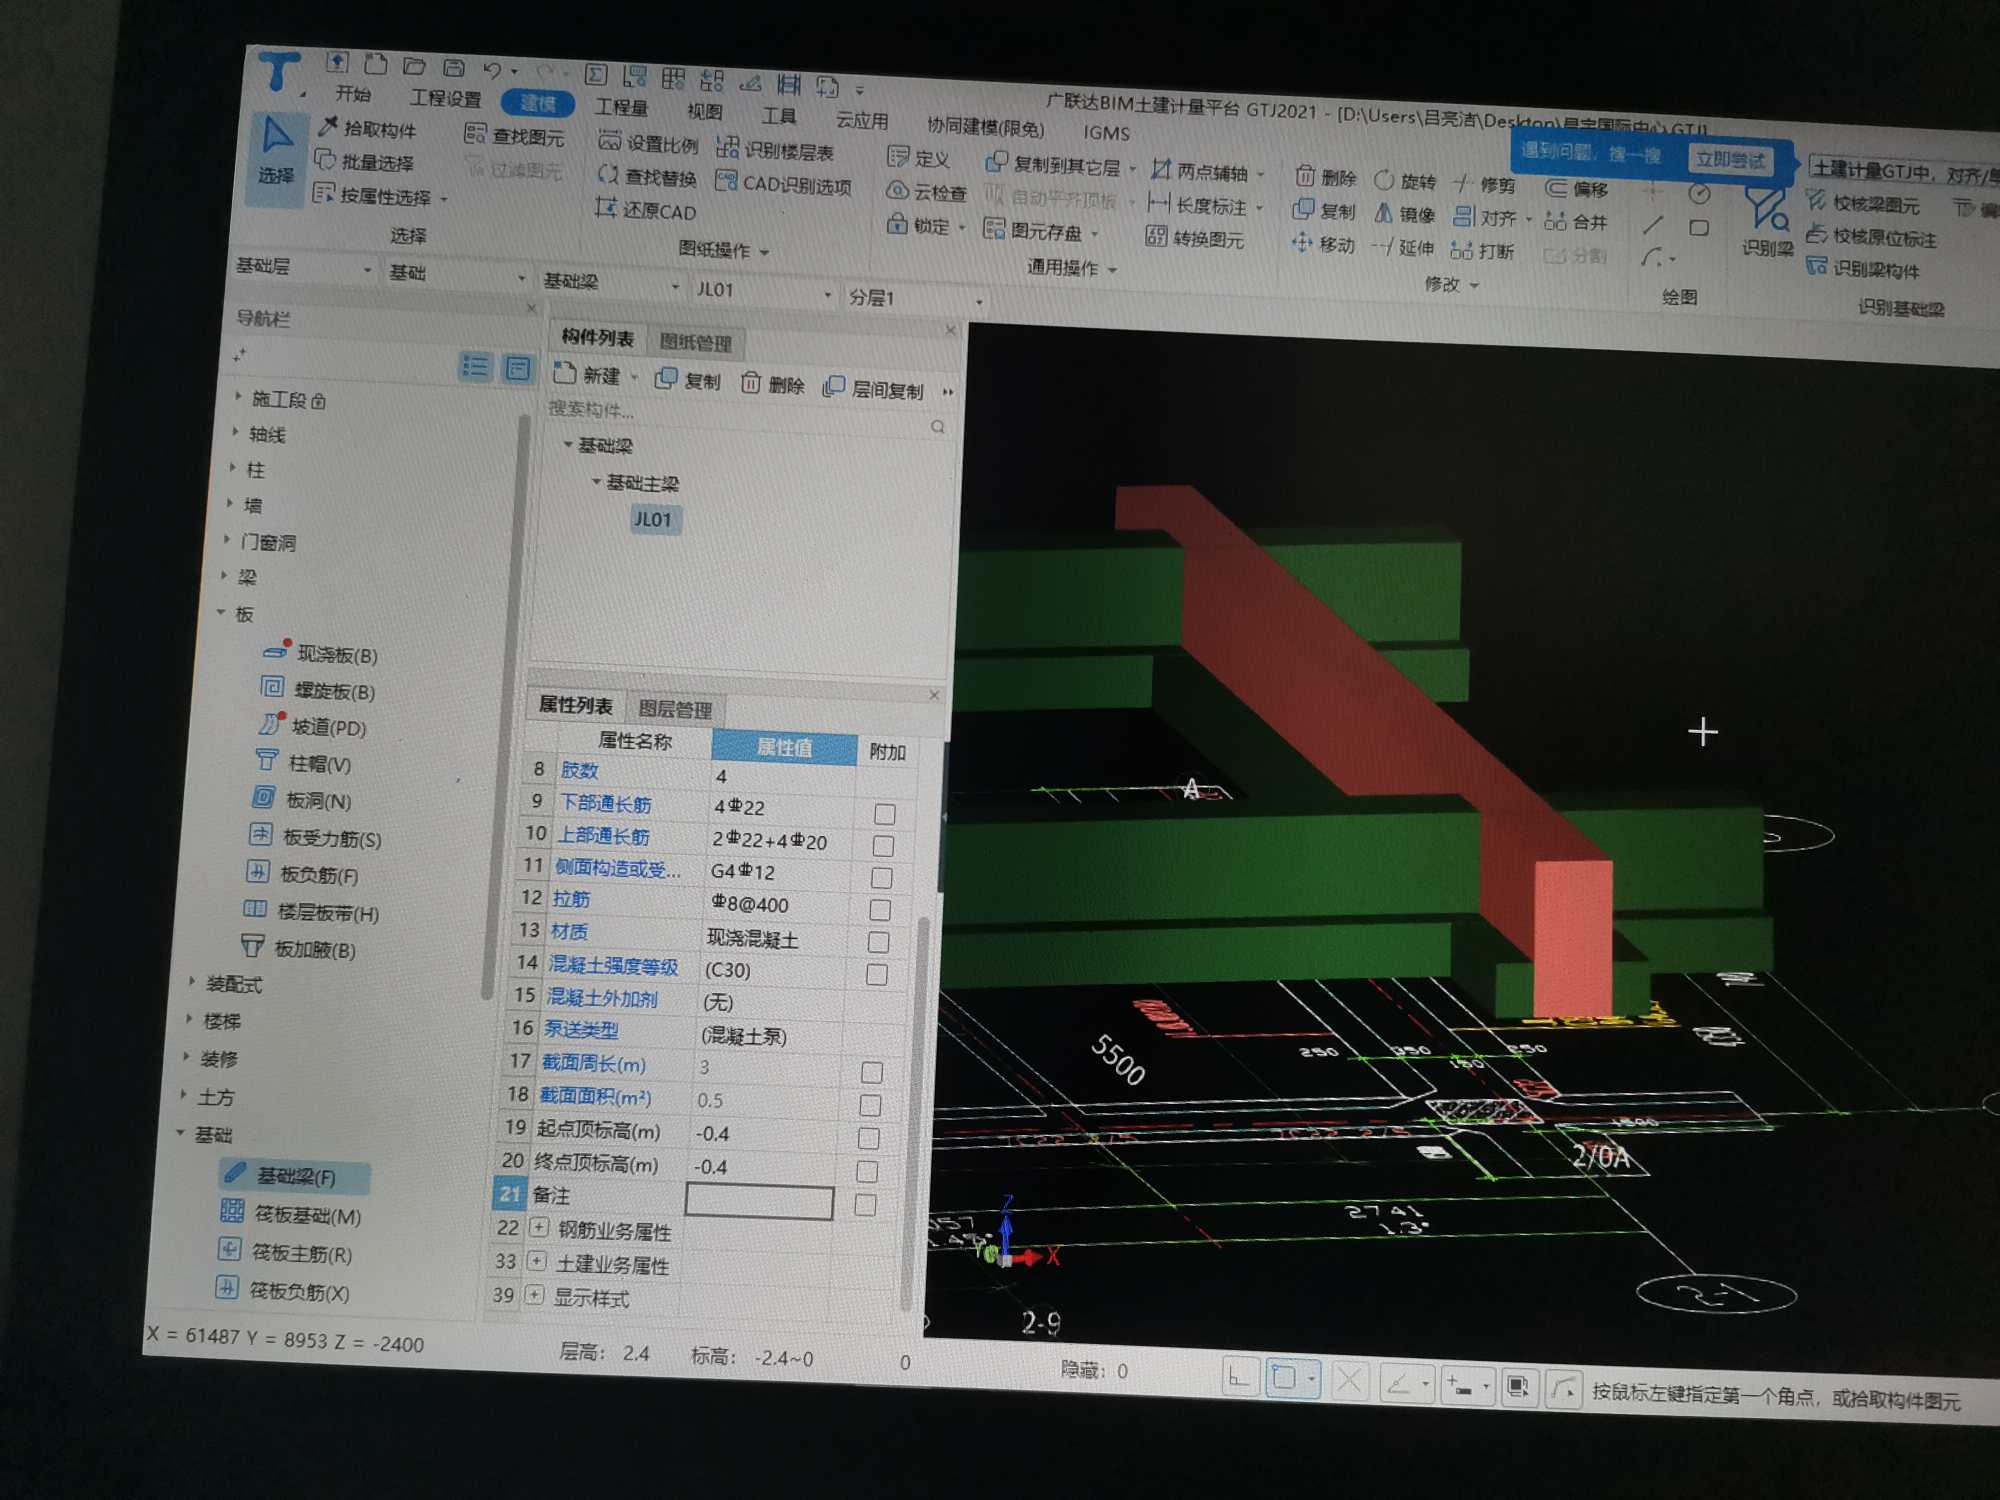Click the 打断 break tool
The height and width of the screenshot is (1500, 2000).
[1482, 250]
